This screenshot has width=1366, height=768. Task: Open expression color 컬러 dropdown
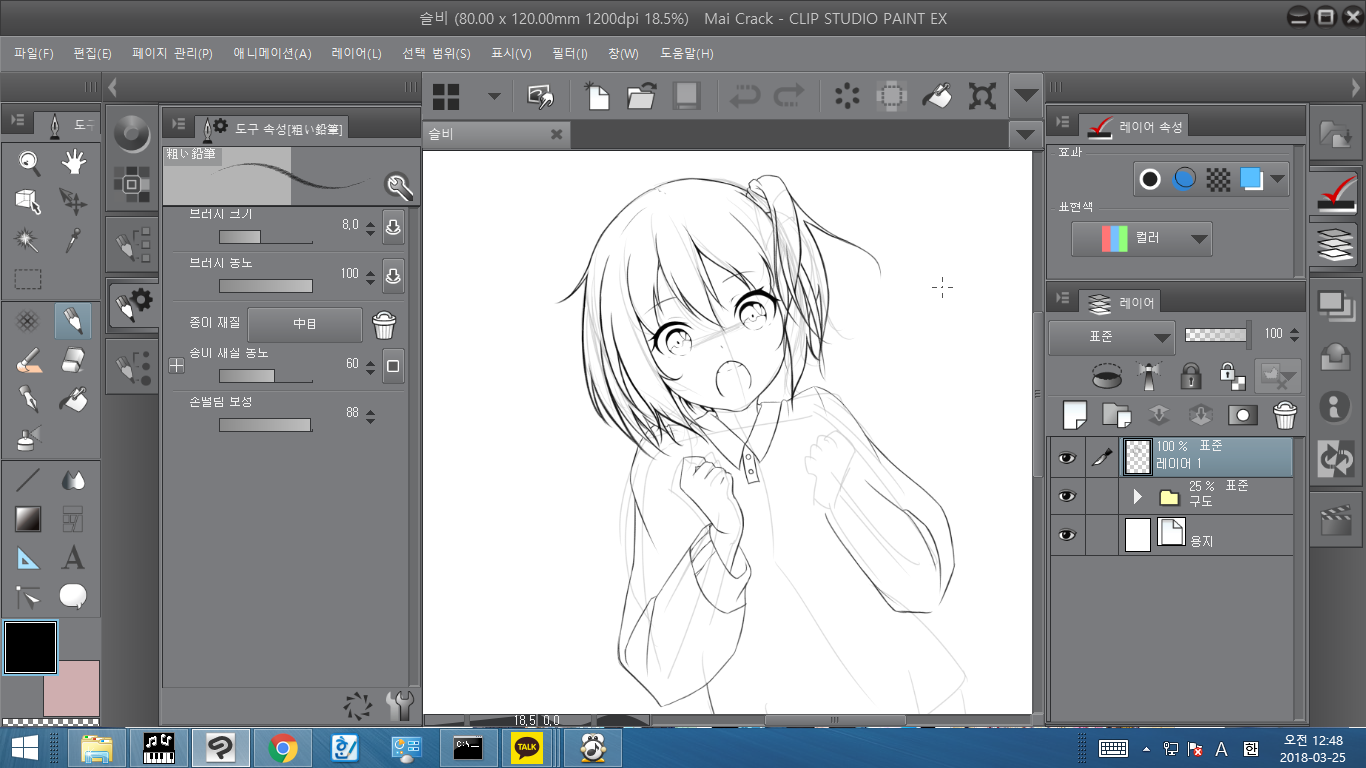click(1142, 239)
